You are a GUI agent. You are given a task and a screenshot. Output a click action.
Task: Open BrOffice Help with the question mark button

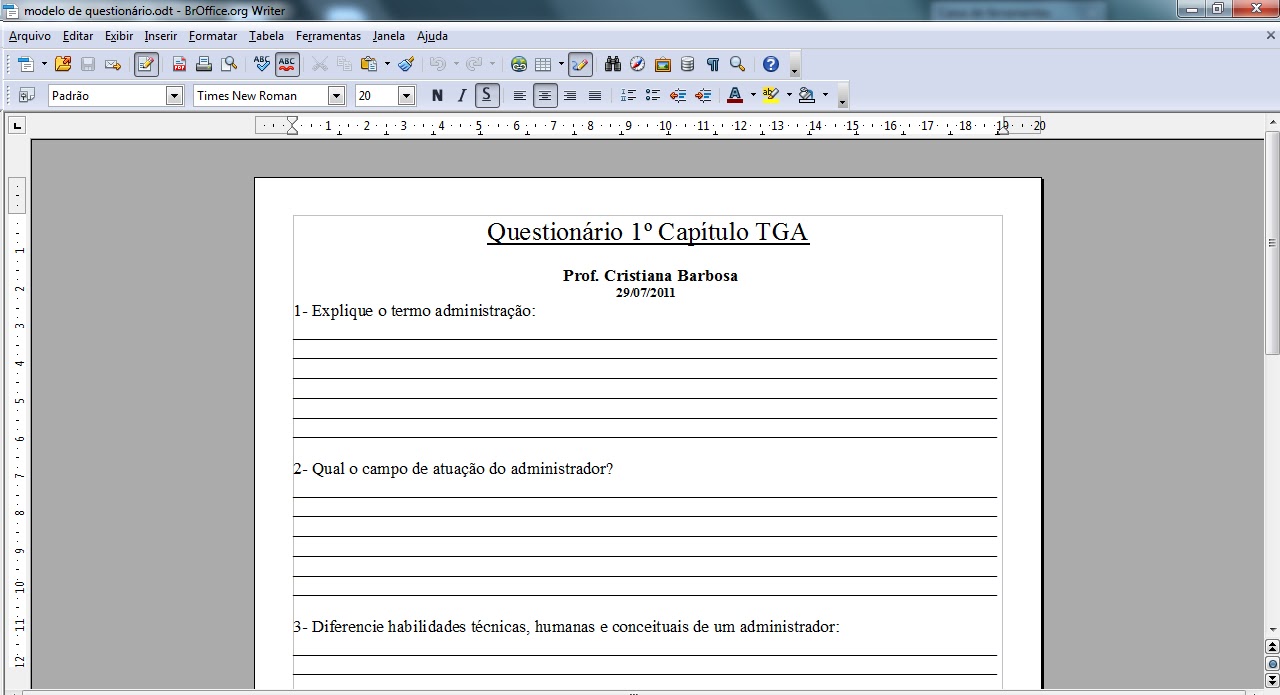[x=769, y=63]
